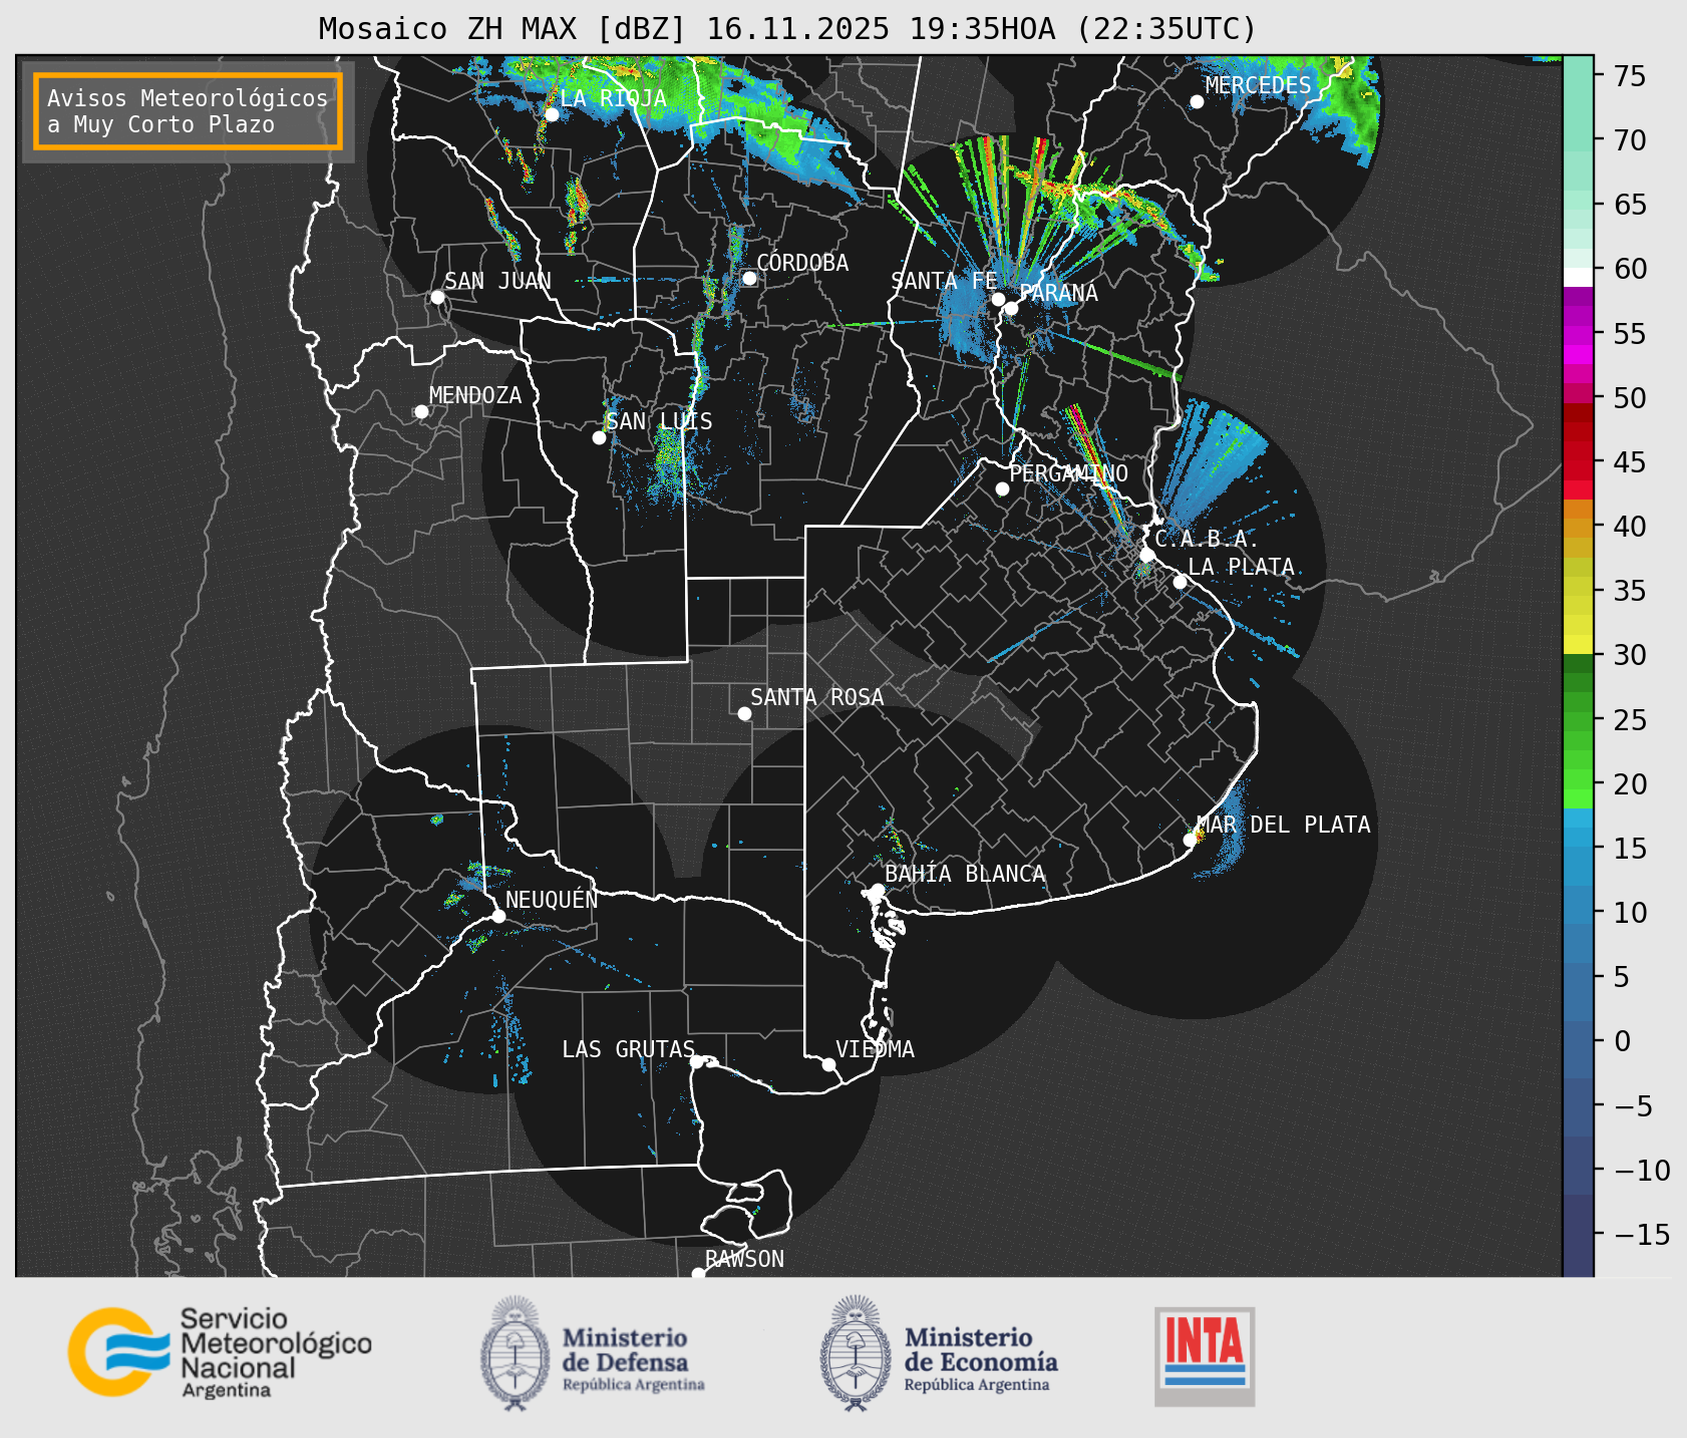The height and width of the screenshot is (1438, 1687).
Task: Click the Córdoba city marker dot
Action: 749,278
